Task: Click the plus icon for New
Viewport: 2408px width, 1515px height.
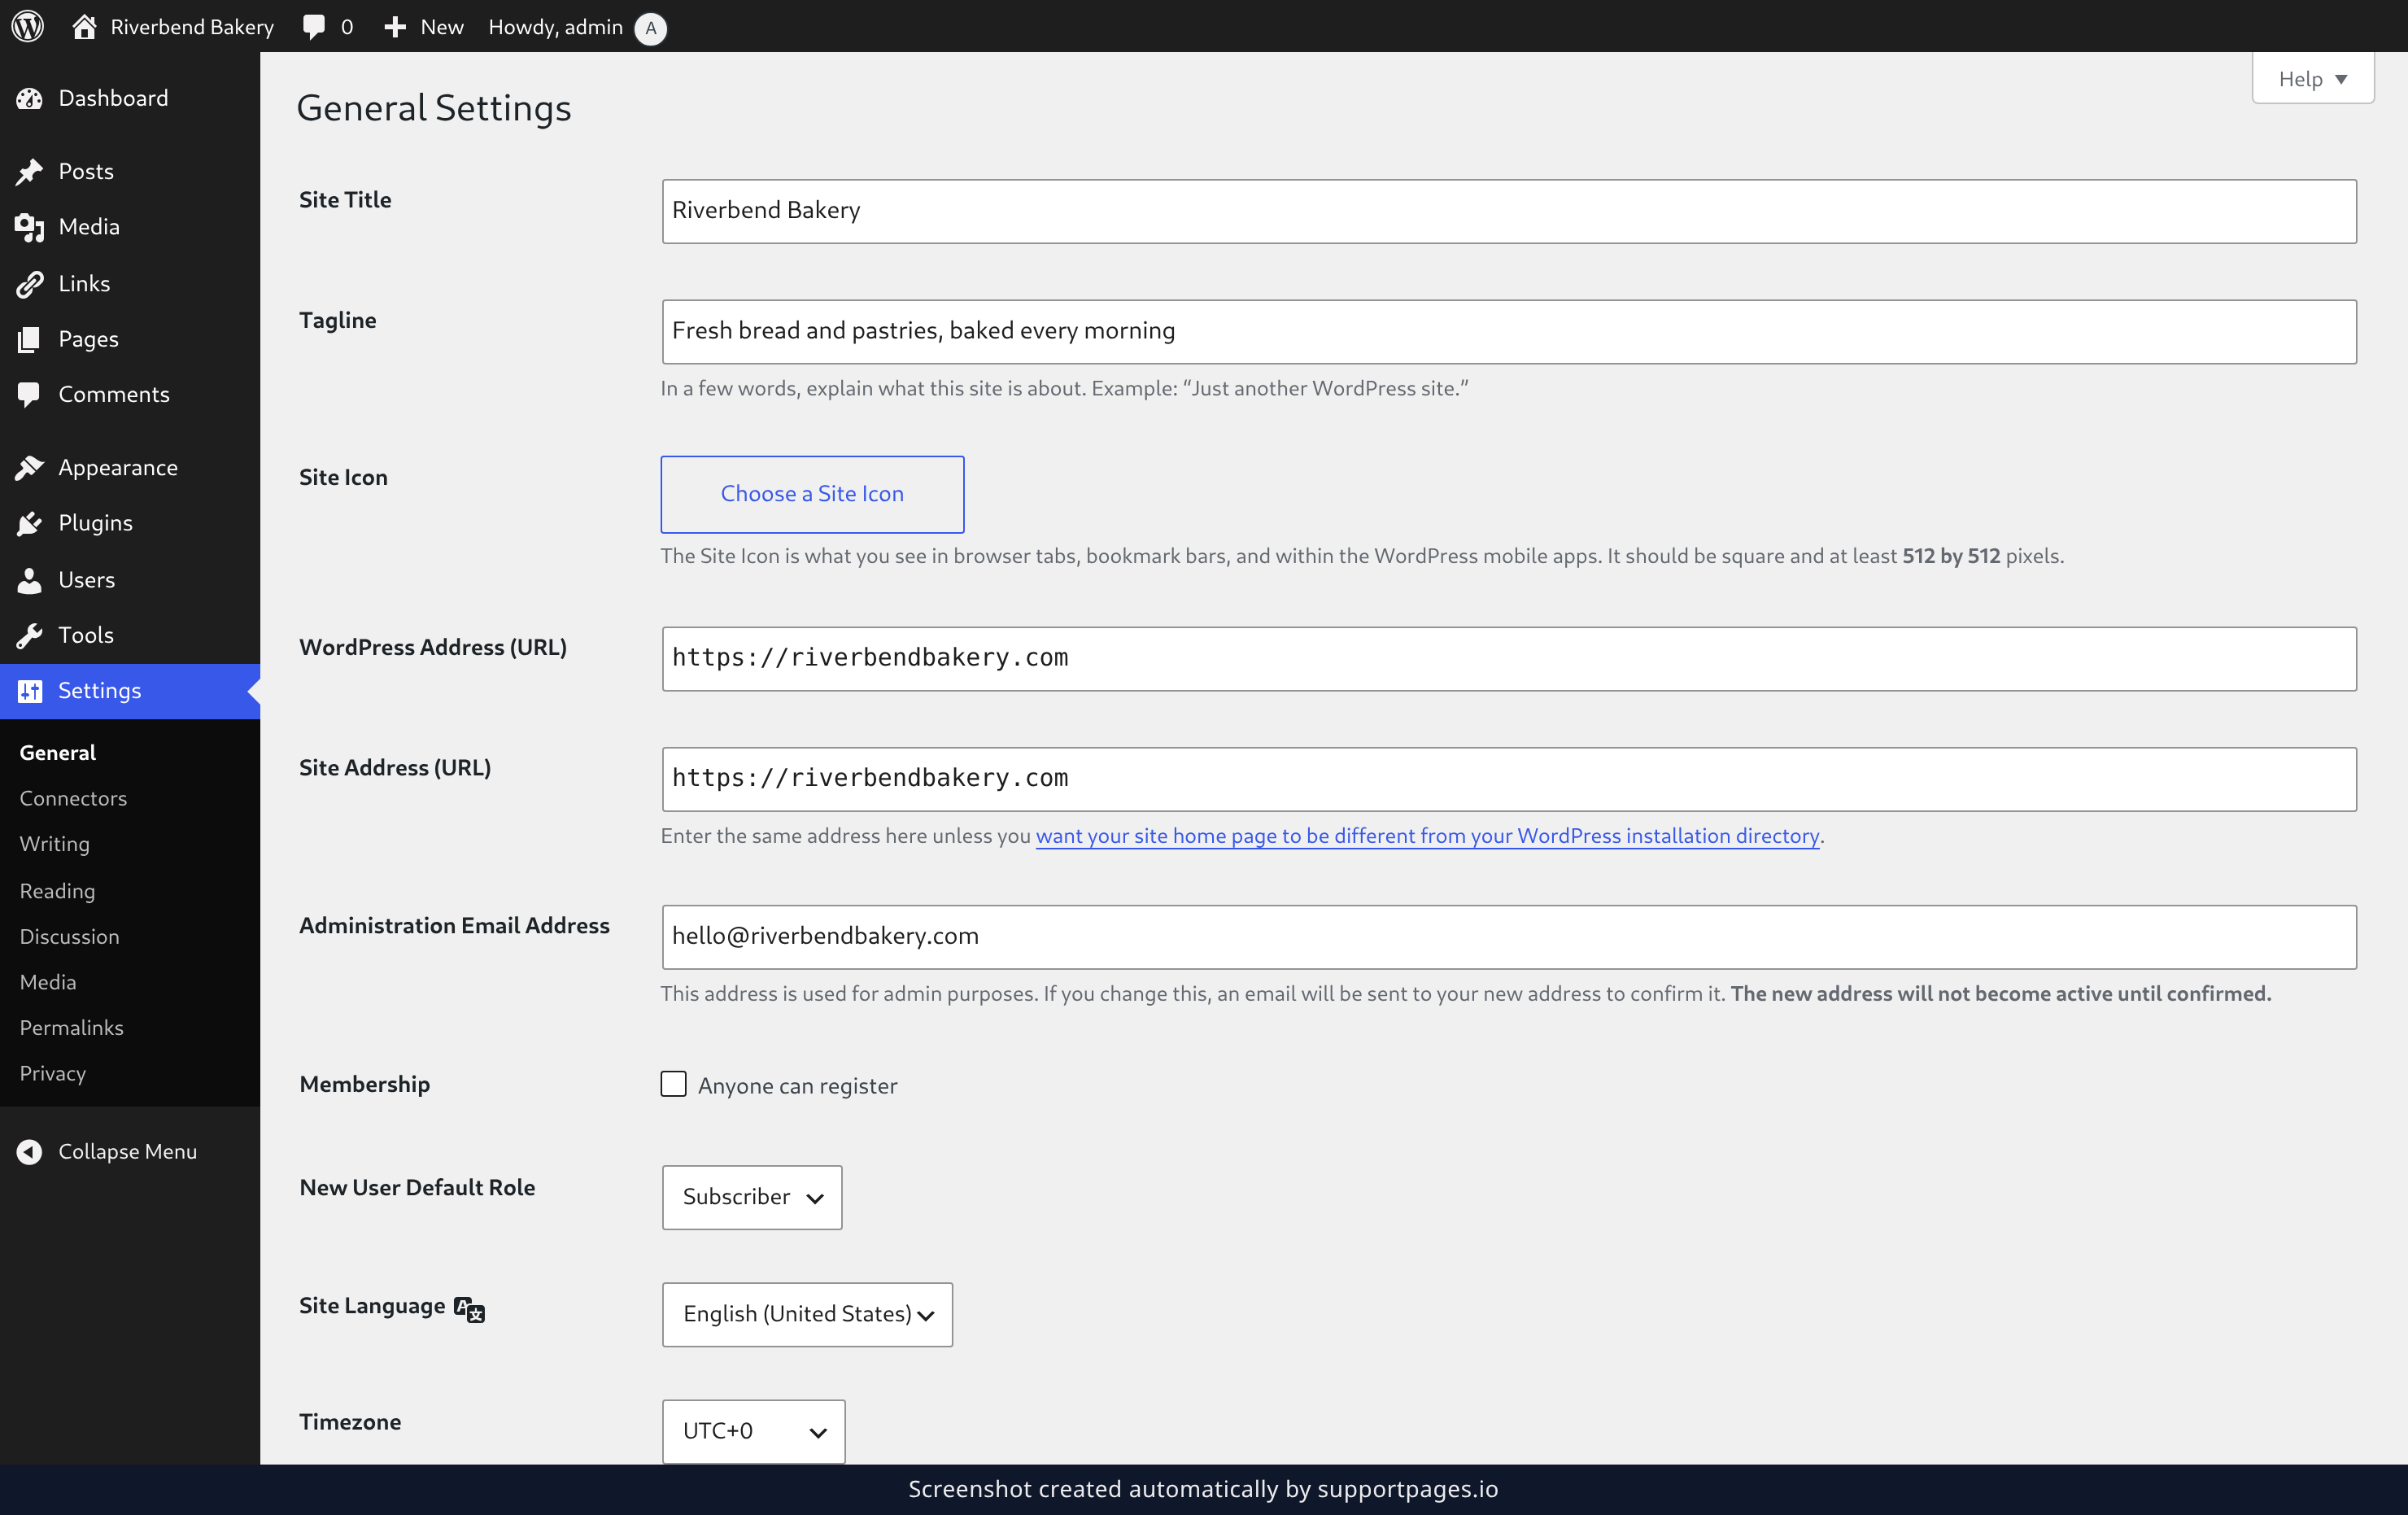Action: (x=395, y=27)
